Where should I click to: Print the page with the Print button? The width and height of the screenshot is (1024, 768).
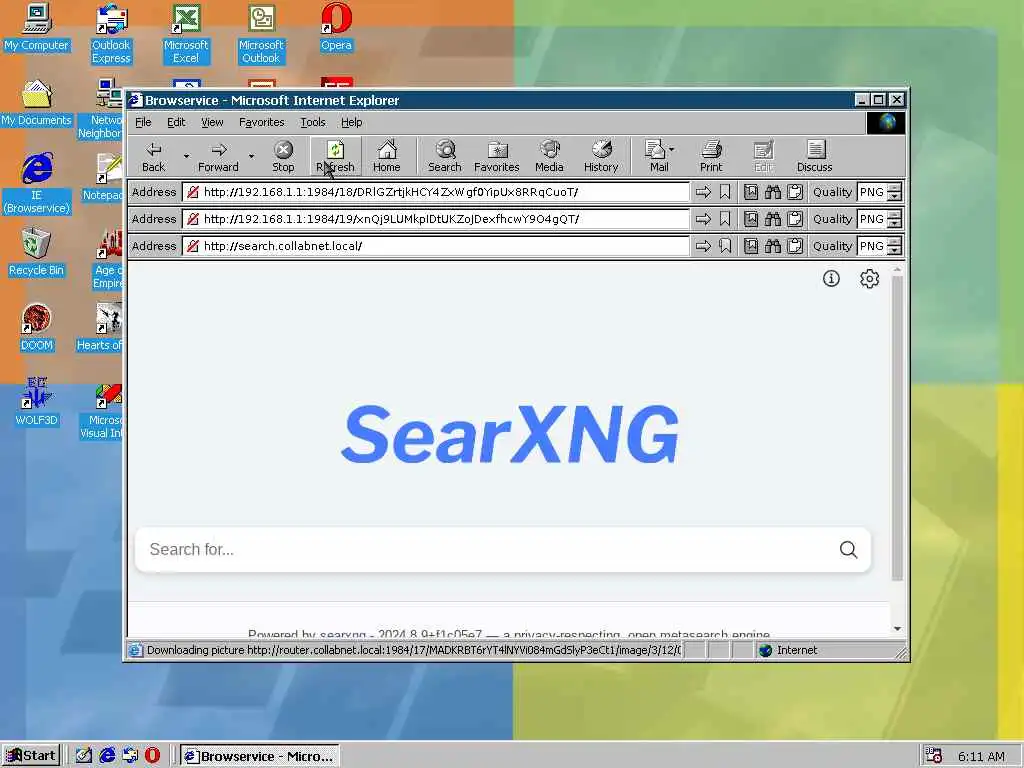[711, 157]
